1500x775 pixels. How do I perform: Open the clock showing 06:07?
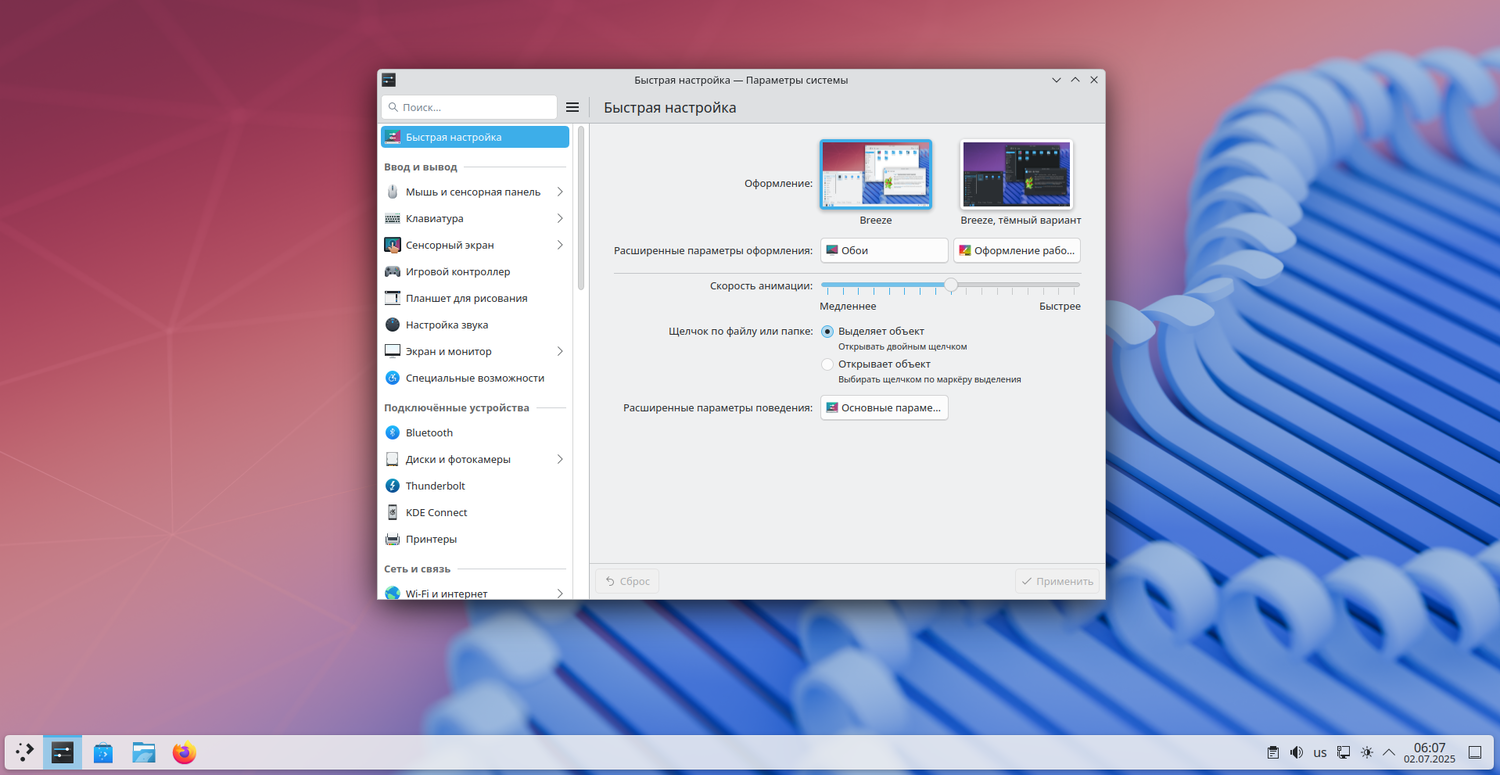[x=1430, y=752]
